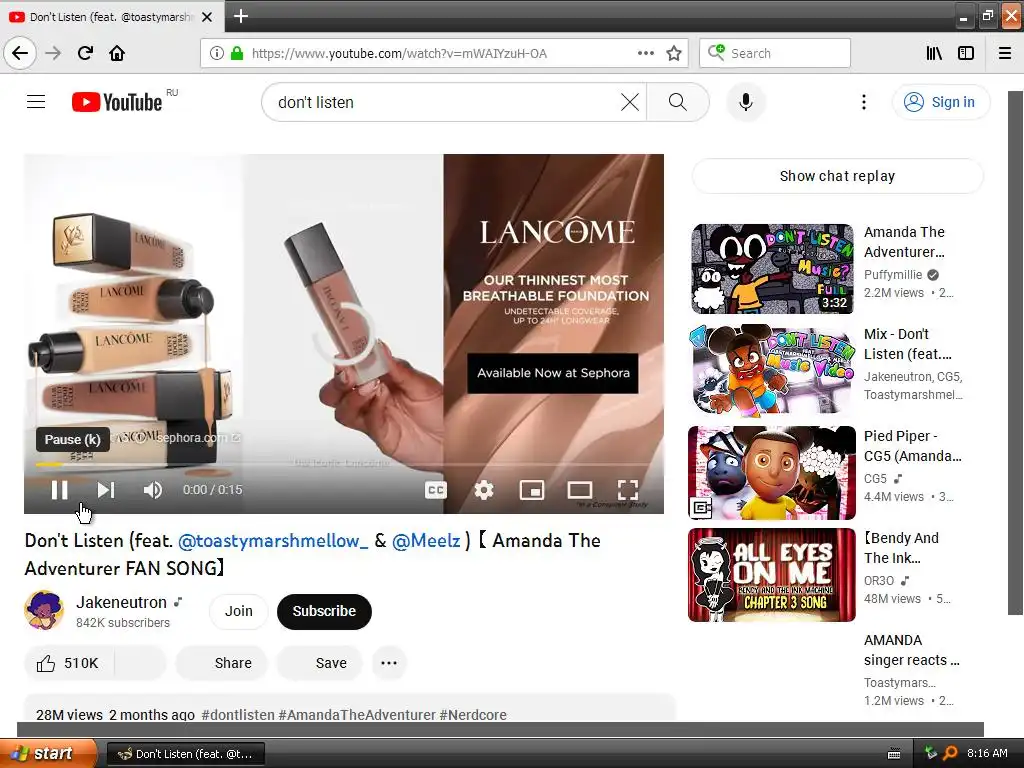Open Firefox home page
Screen dimensions: 1024x768
click(x=117, y=53)
